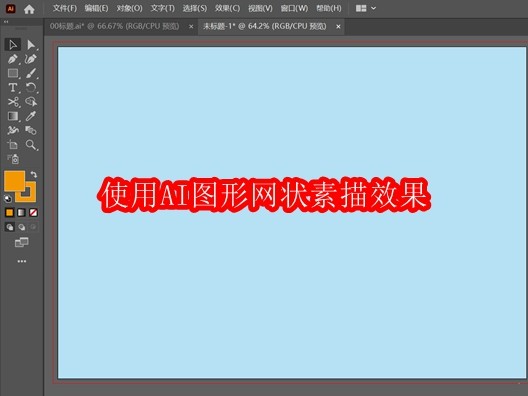
Task: Select the Zoom tool
Action: pyautogui.click(x=31, y=145)
